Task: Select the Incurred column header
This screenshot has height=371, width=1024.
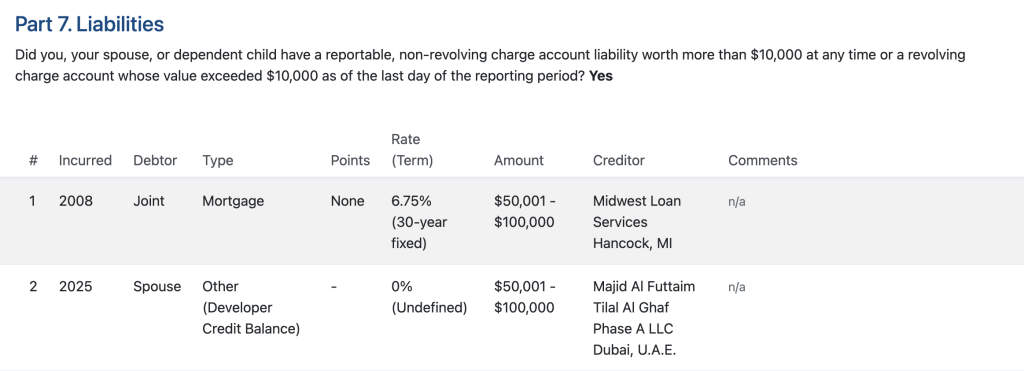Action: coord(85,161)
